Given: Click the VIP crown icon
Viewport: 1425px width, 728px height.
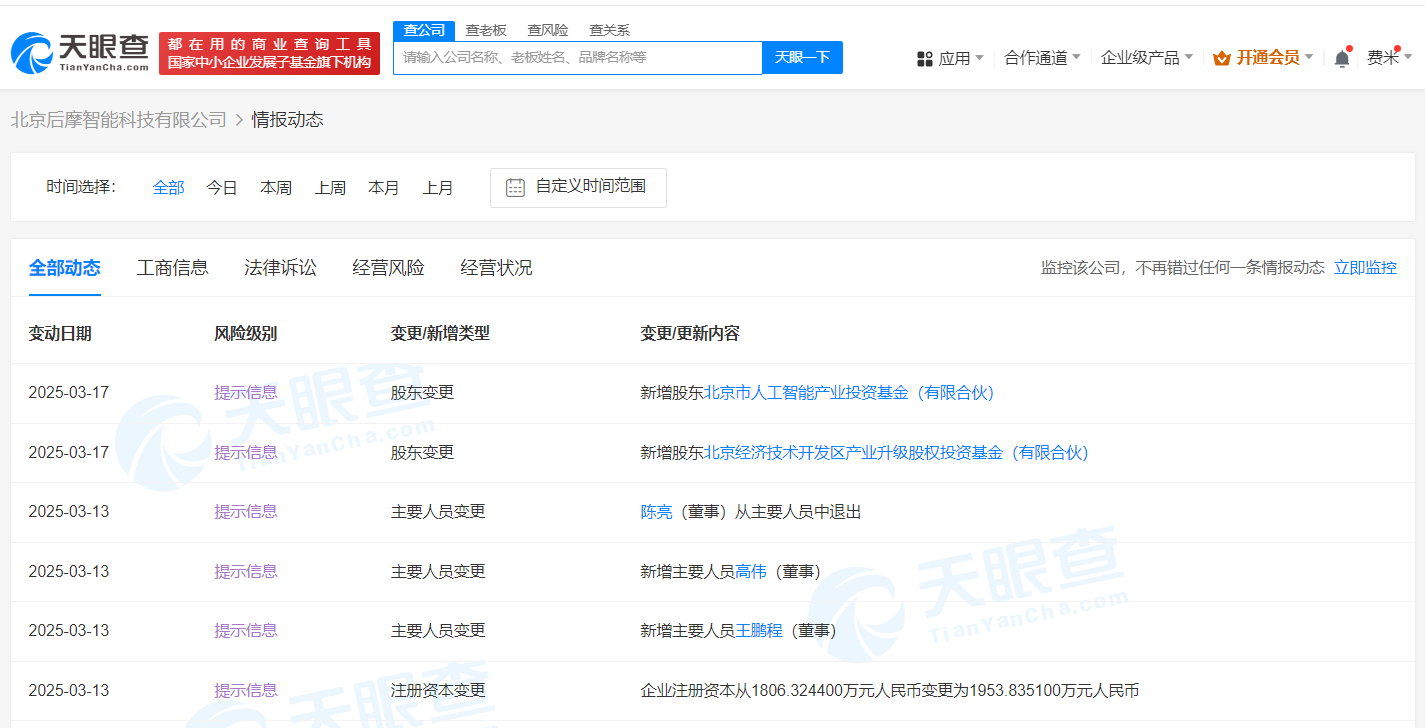Looking at the screenshot, I should [x=1222, y=58].
